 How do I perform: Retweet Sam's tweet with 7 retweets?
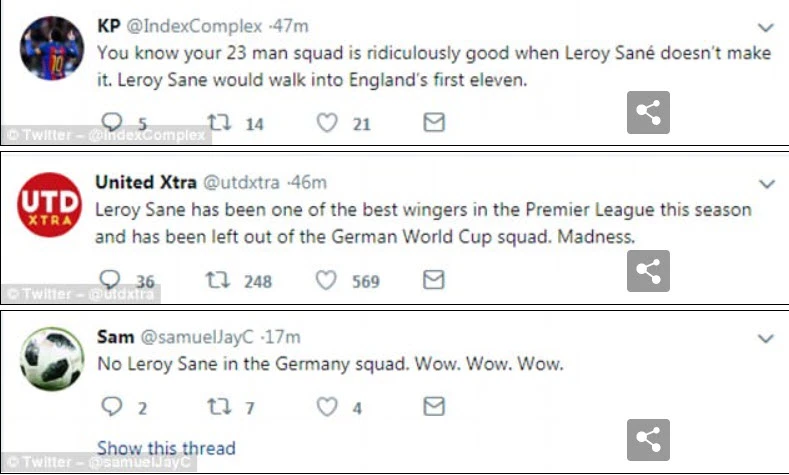(216, 407)
